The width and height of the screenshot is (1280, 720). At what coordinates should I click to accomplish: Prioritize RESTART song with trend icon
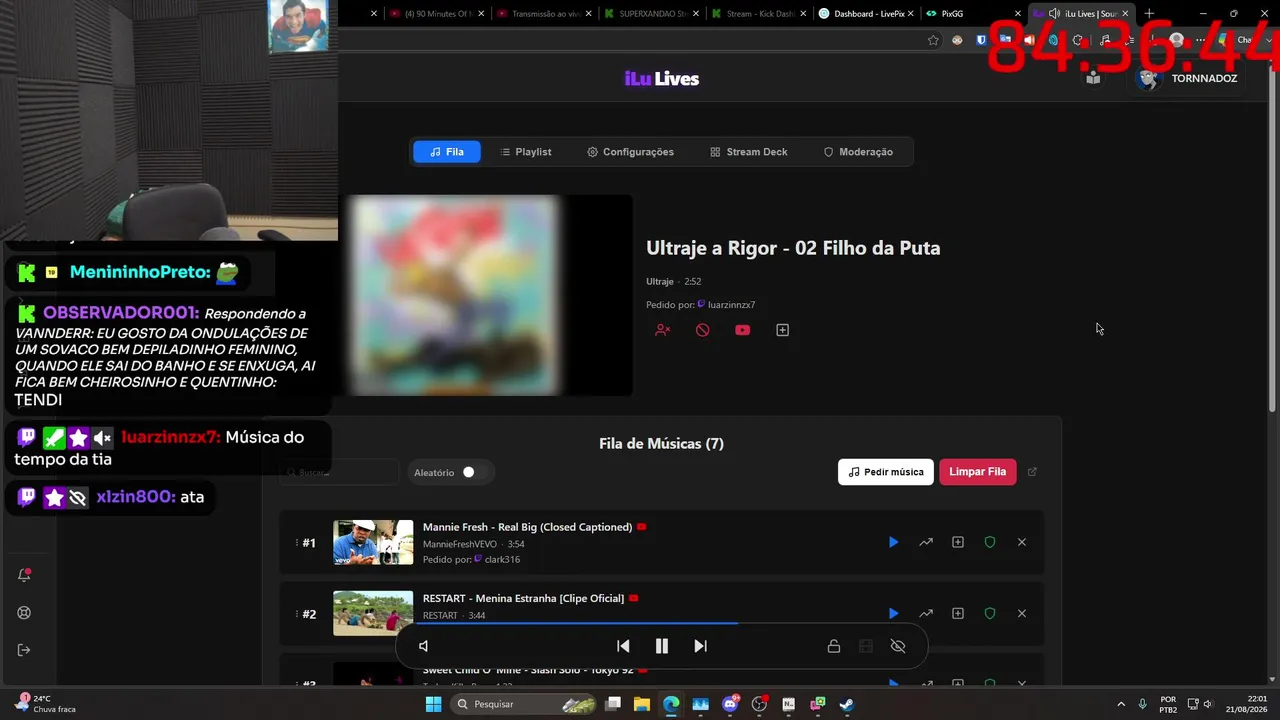click(x=926, y=613)
